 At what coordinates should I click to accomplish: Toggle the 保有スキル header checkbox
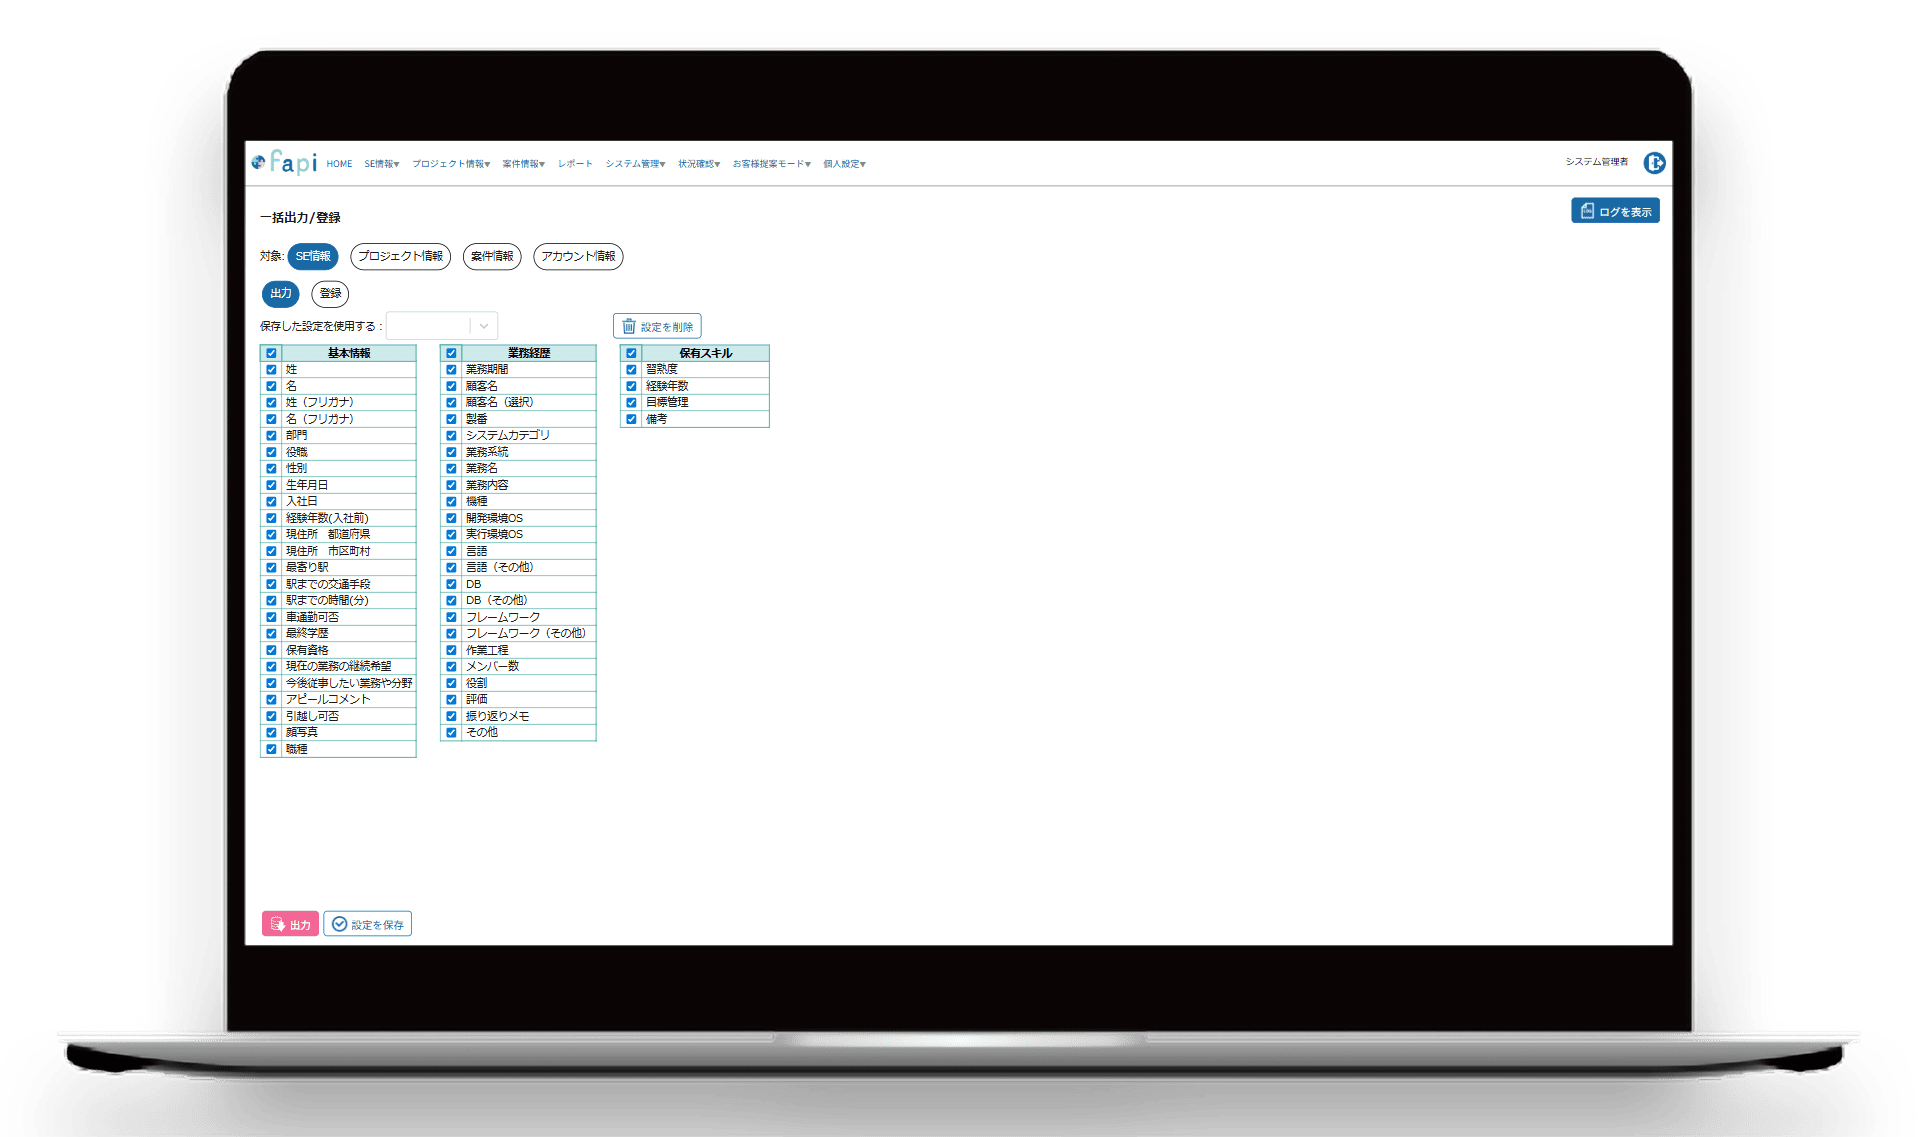coord(631,353)
